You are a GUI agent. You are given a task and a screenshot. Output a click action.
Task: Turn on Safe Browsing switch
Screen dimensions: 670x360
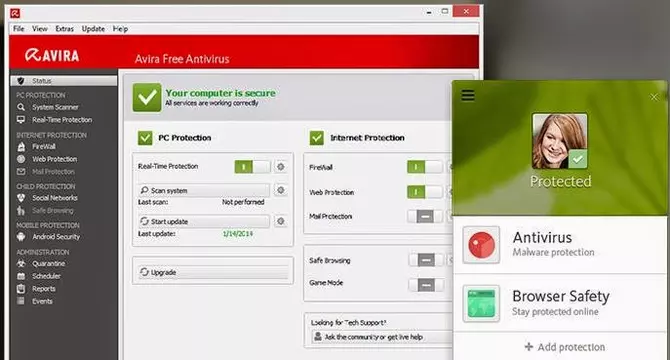426,260
